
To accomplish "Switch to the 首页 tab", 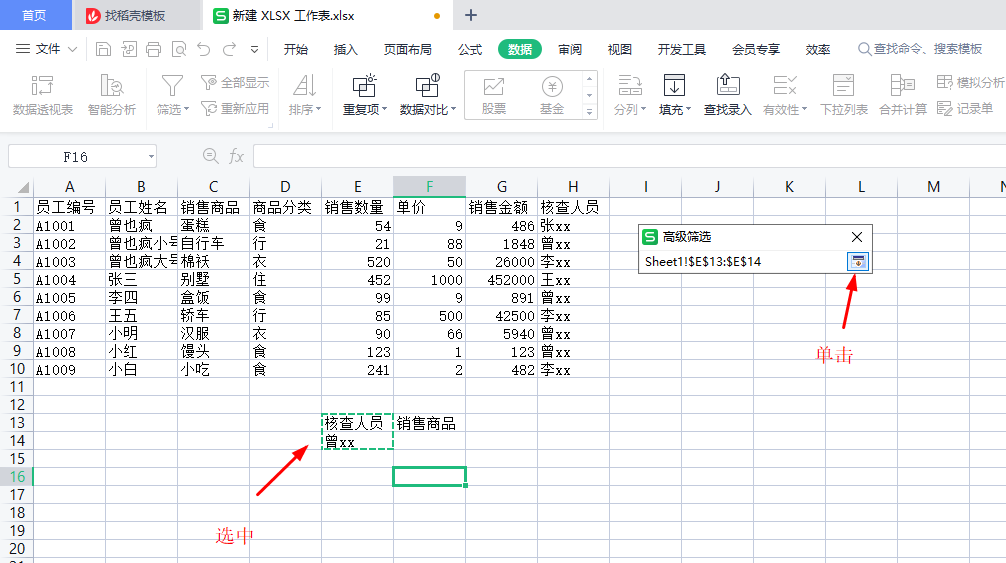I will tap(34, 15).
